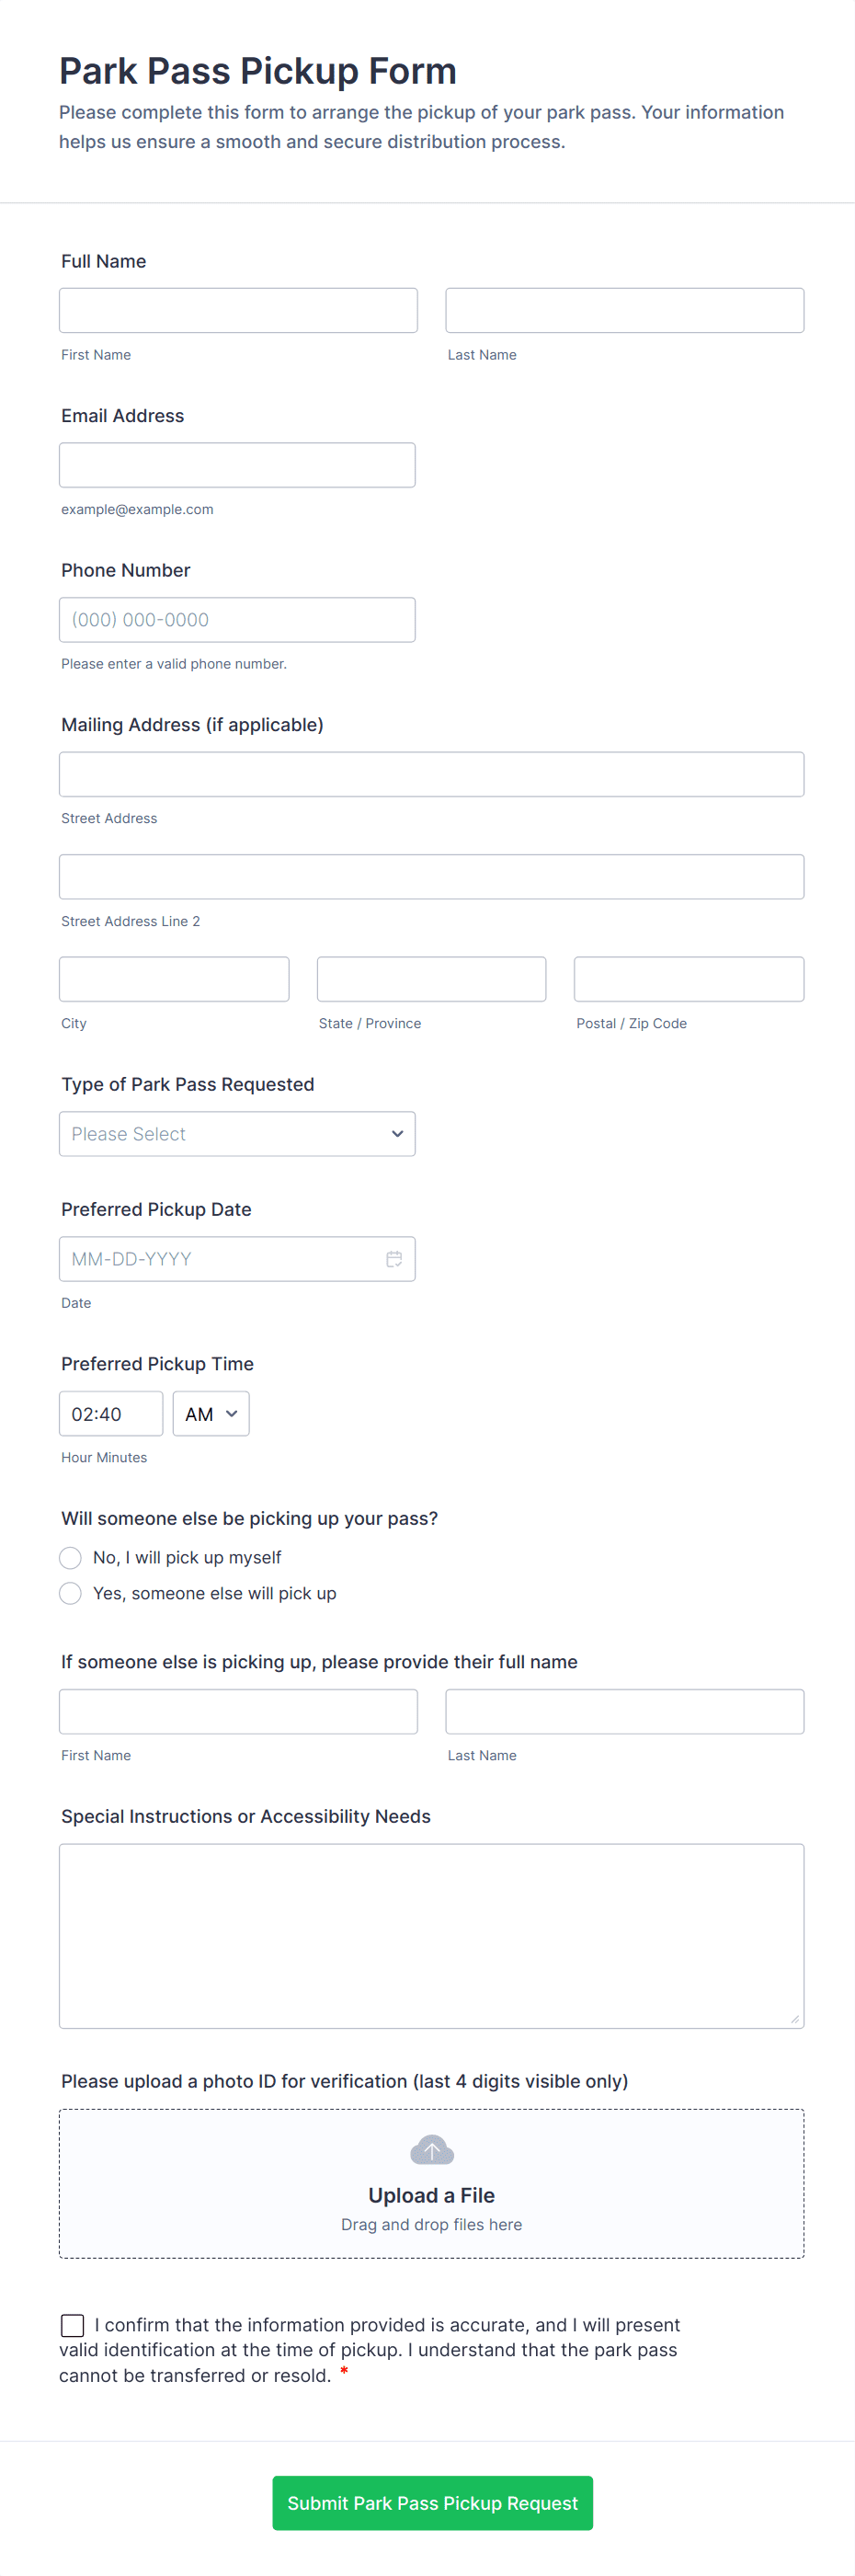Image resolution: width=855 pixels, height=2576 pixels.
Task: Click the applicant Last Name field
Action: pos(624,311)
